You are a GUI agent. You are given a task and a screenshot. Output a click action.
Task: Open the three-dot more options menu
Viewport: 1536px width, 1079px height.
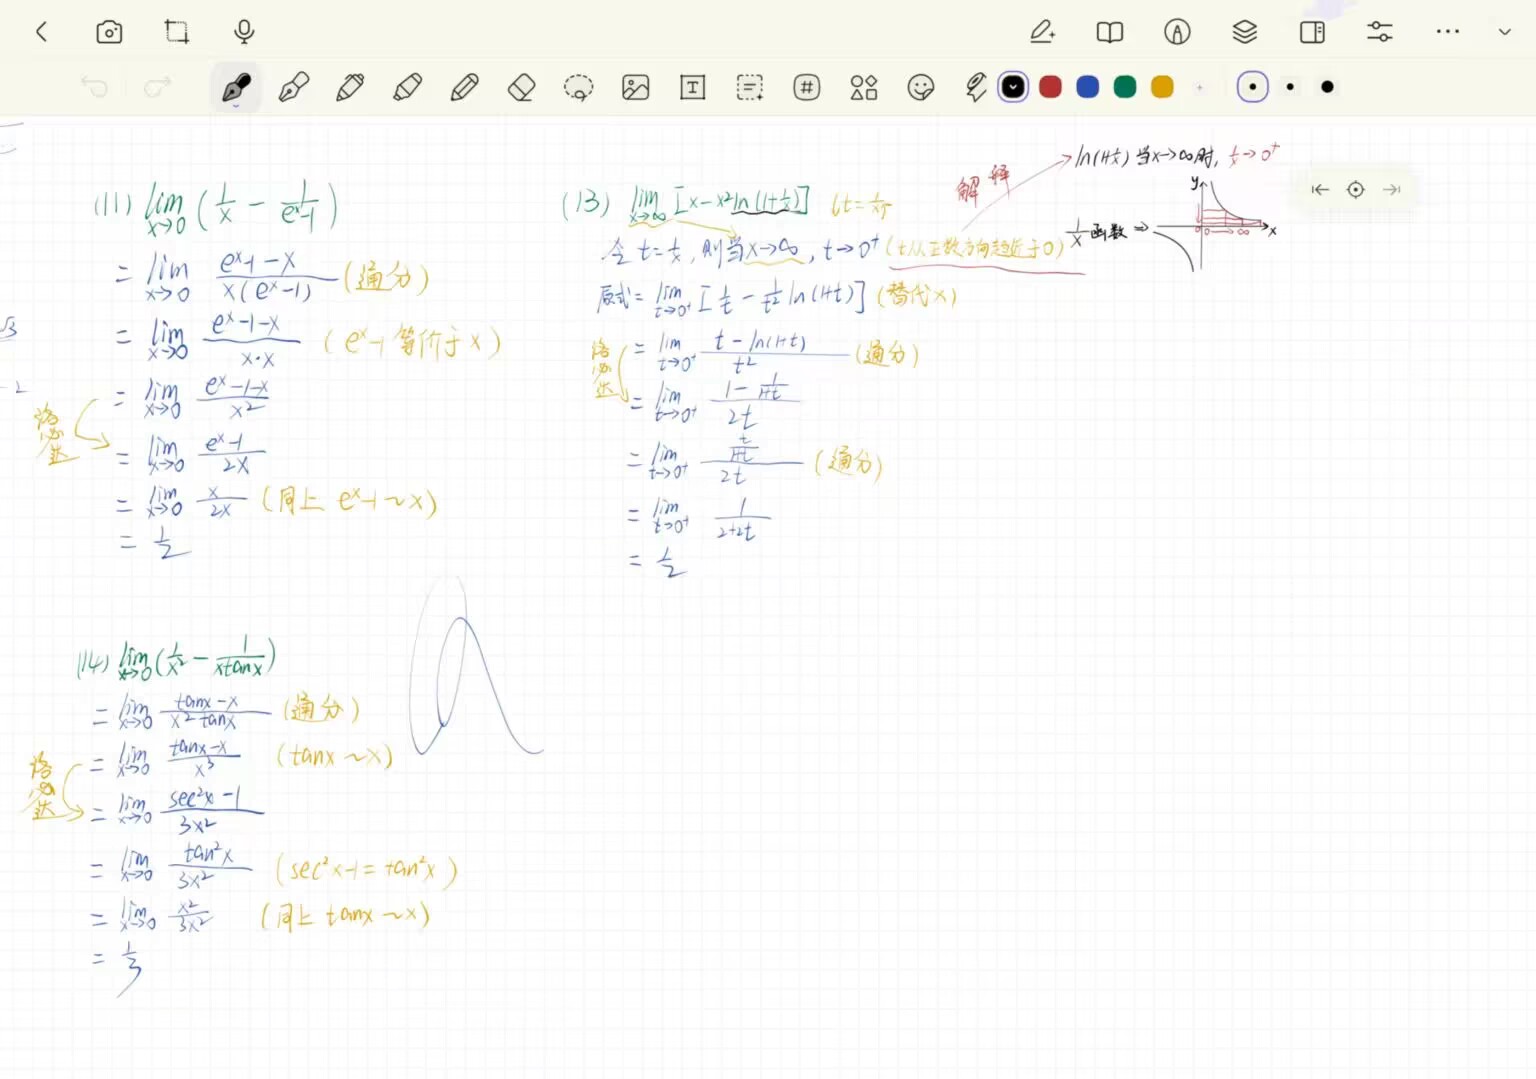point(1447,32)
